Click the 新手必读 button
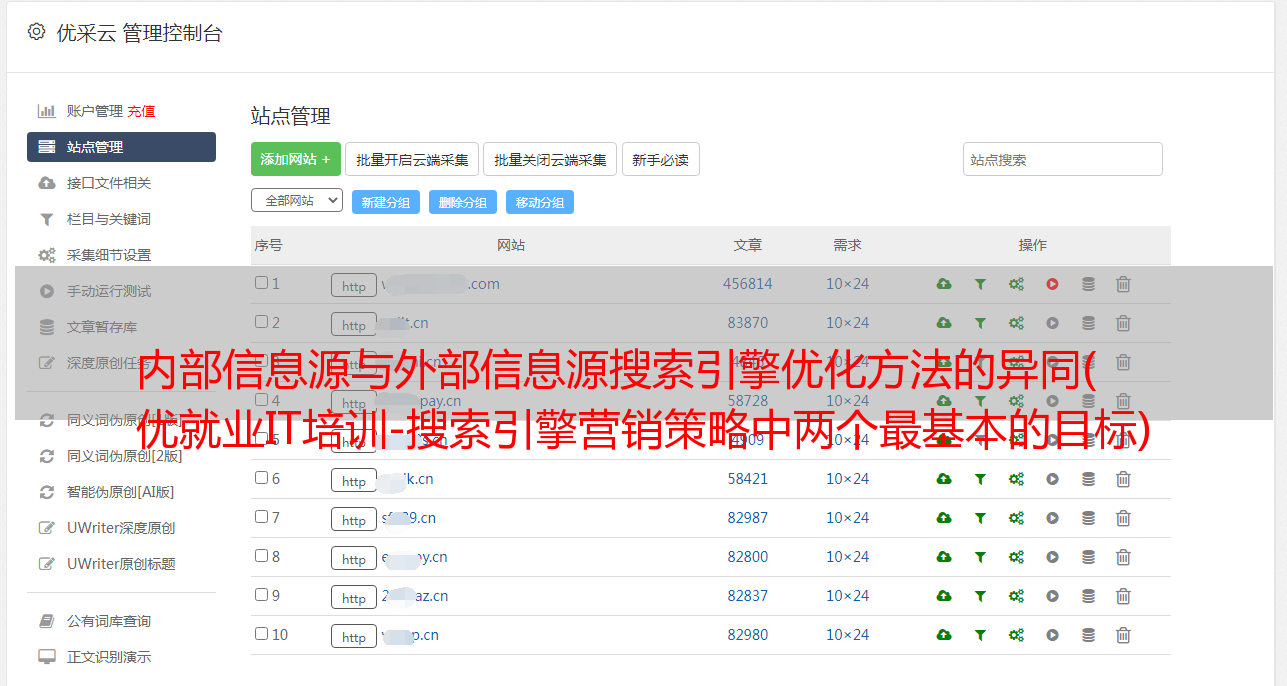The image size is (1287, 686). pyautogui.click(x=661, y=159)
